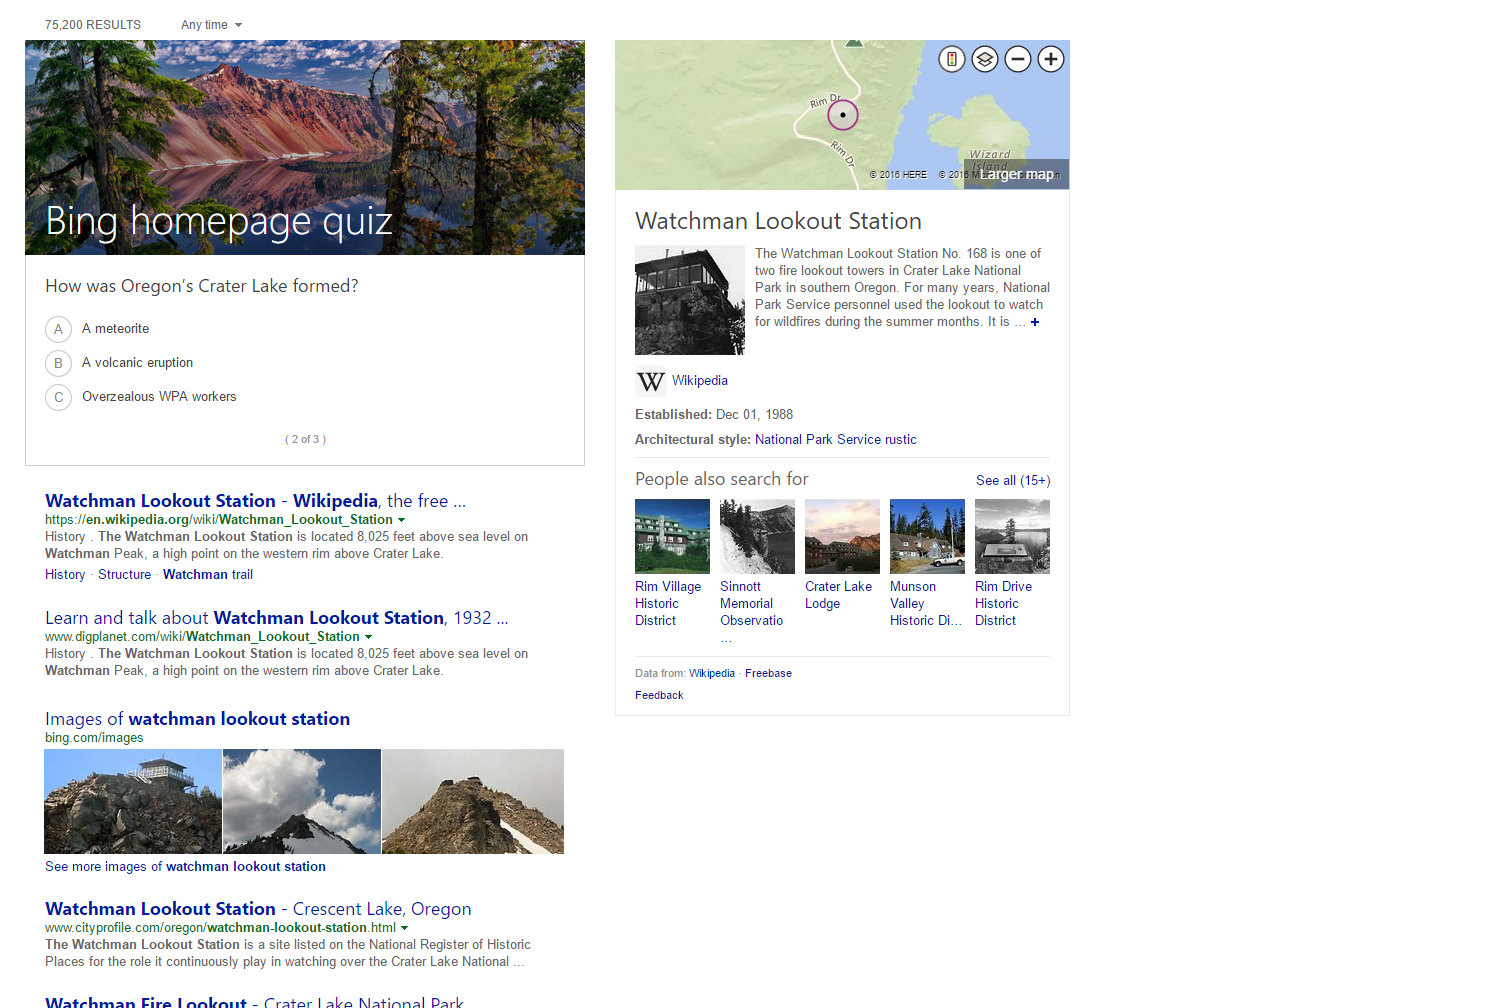
Task: Open Images of watchman lookout station
Action: click(197, 719)
